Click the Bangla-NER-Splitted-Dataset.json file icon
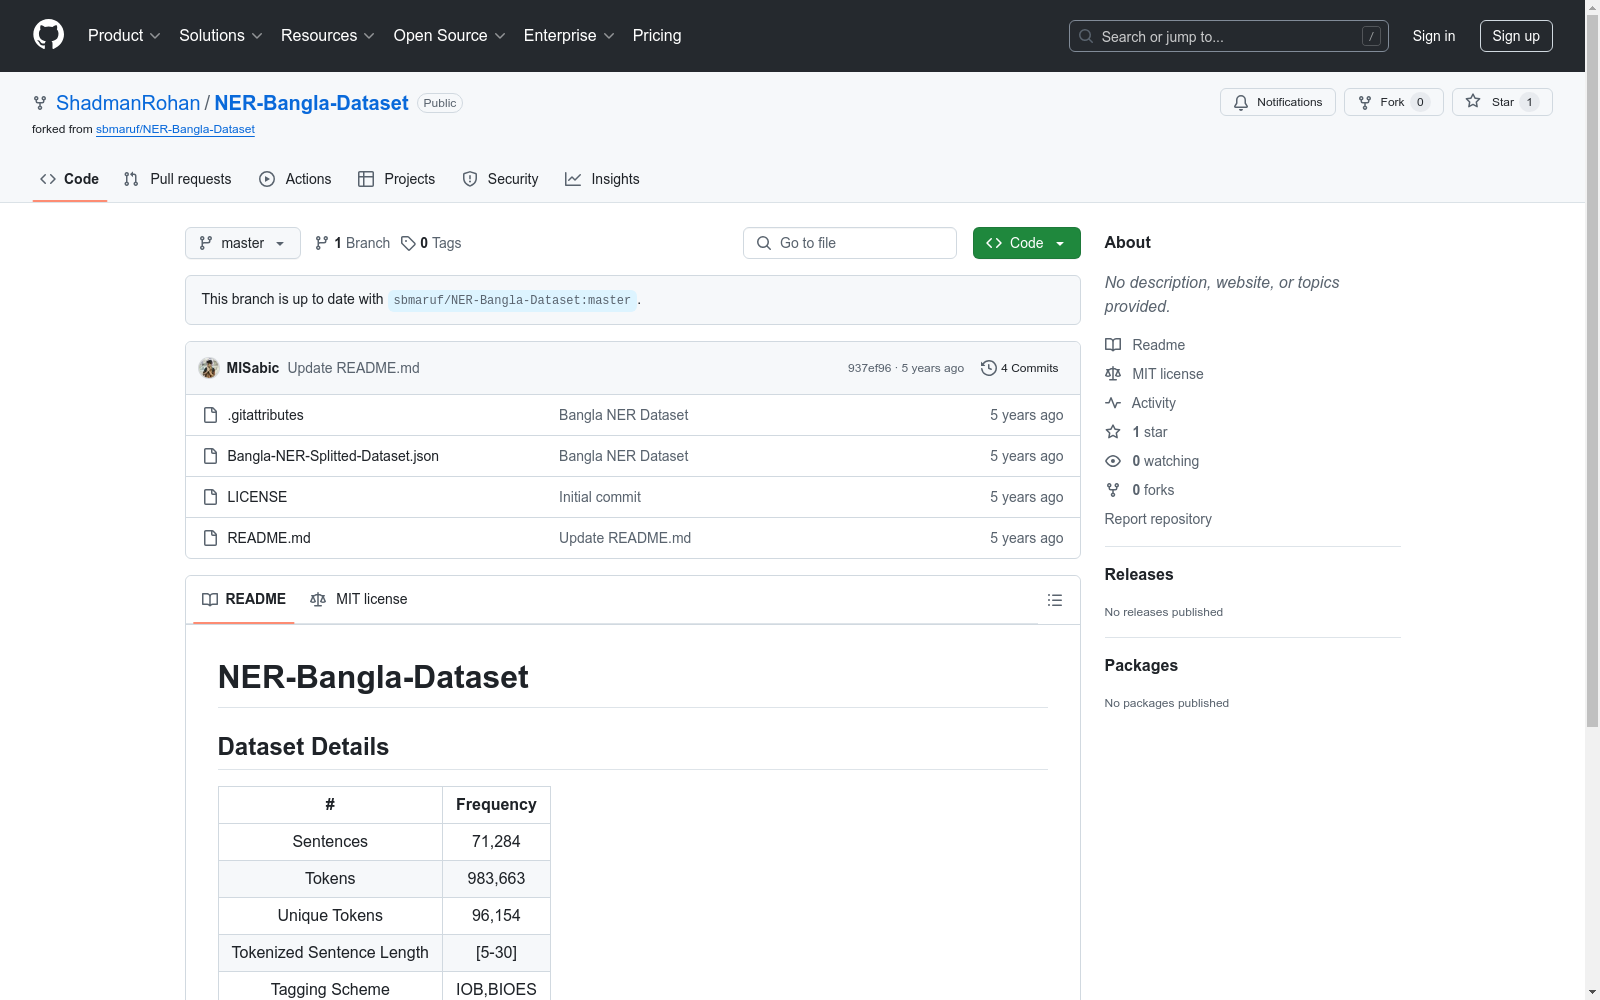Image resolution: width=1600 pixels, height=1000 pixels. coord(210,456)
